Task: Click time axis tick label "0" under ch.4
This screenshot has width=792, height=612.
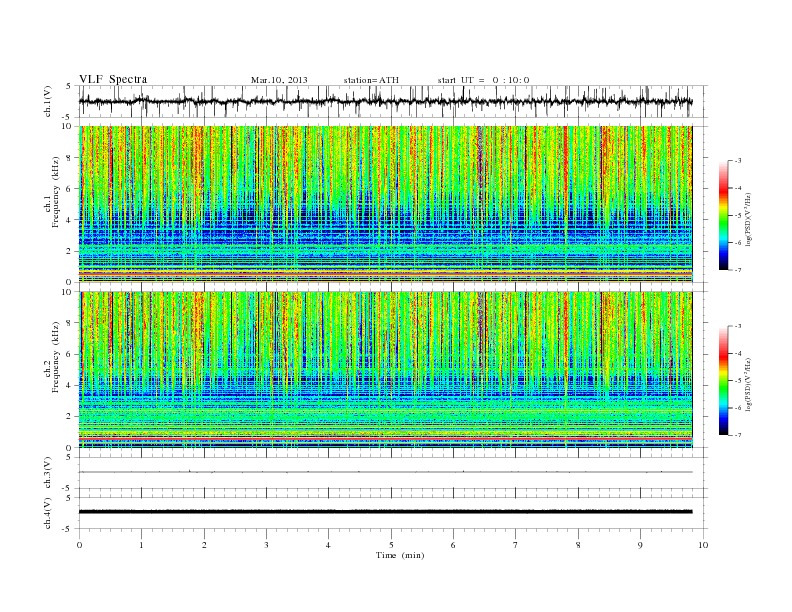Action: pos(79,545)
